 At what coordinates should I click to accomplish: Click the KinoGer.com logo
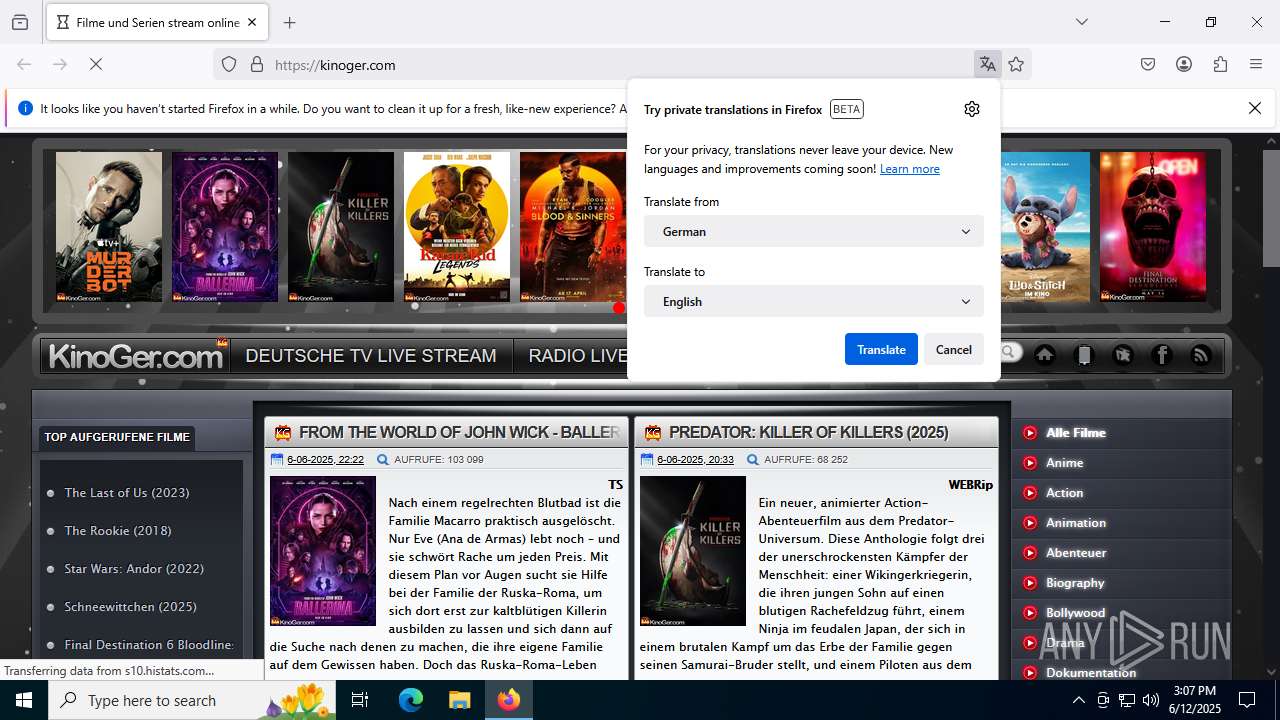click(135, 356)
